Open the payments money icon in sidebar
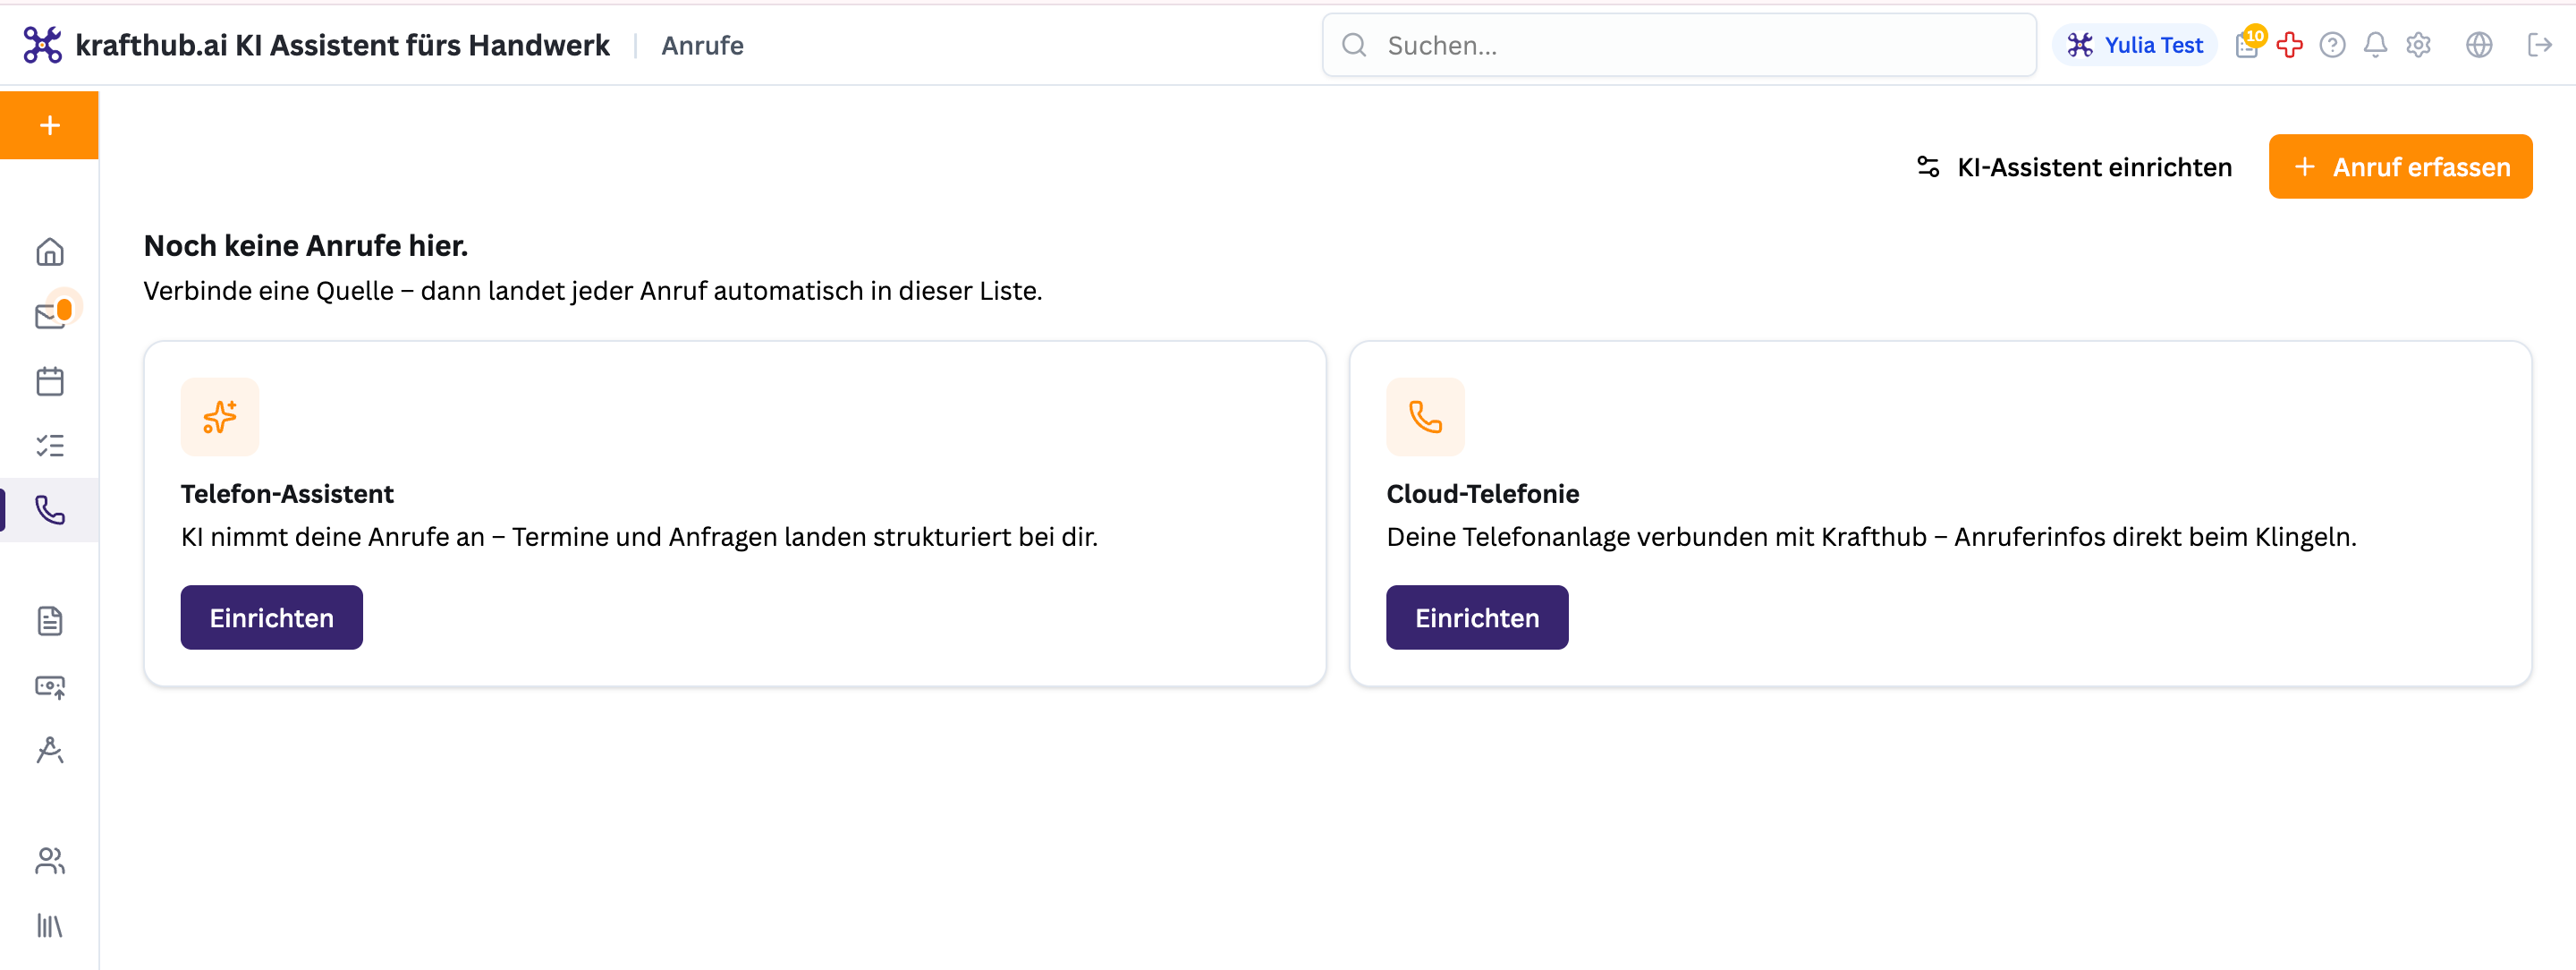The height and width of the screenshot is (970, 2576). (49, 686)
